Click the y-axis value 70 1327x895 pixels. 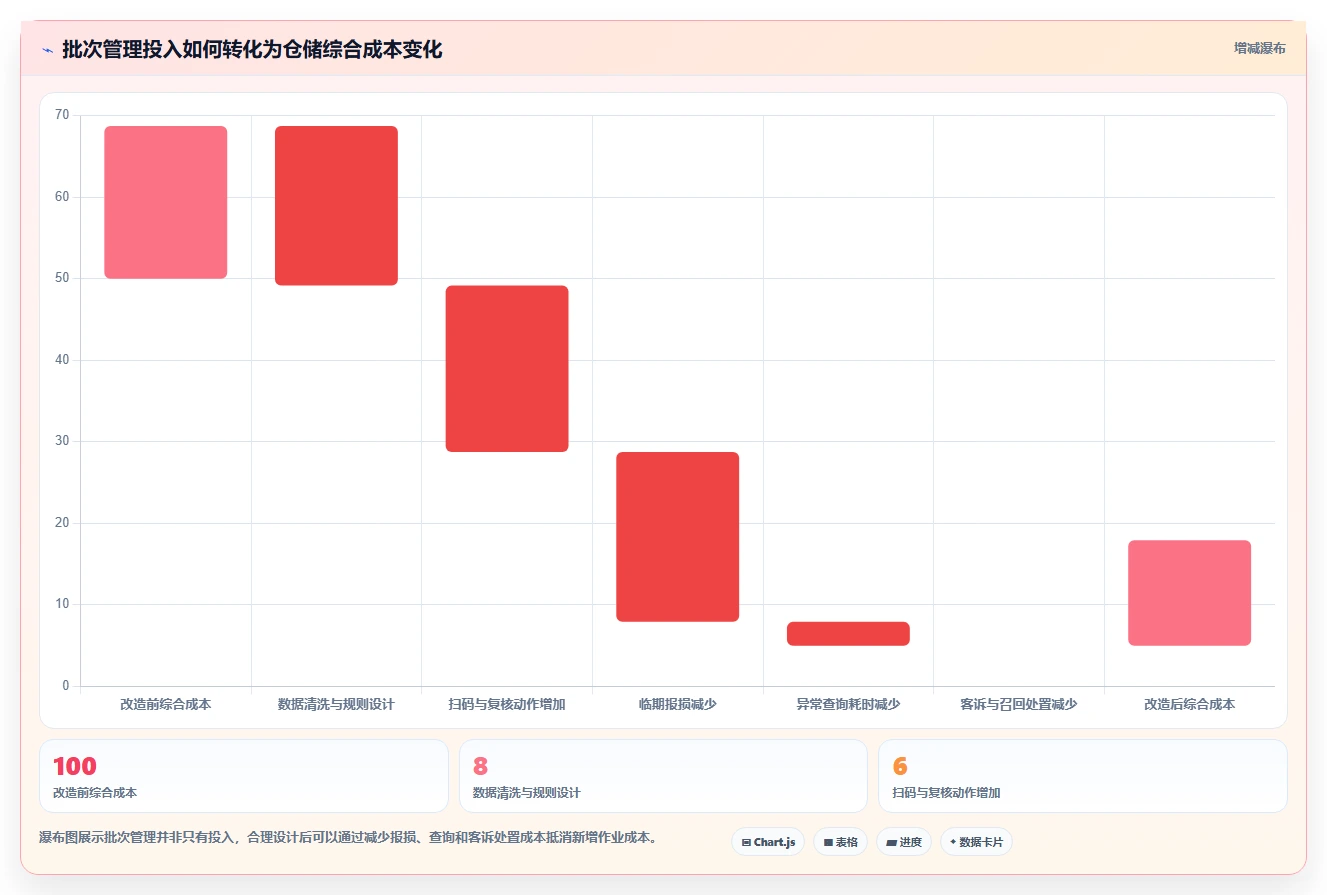click(x=62, y=115)
